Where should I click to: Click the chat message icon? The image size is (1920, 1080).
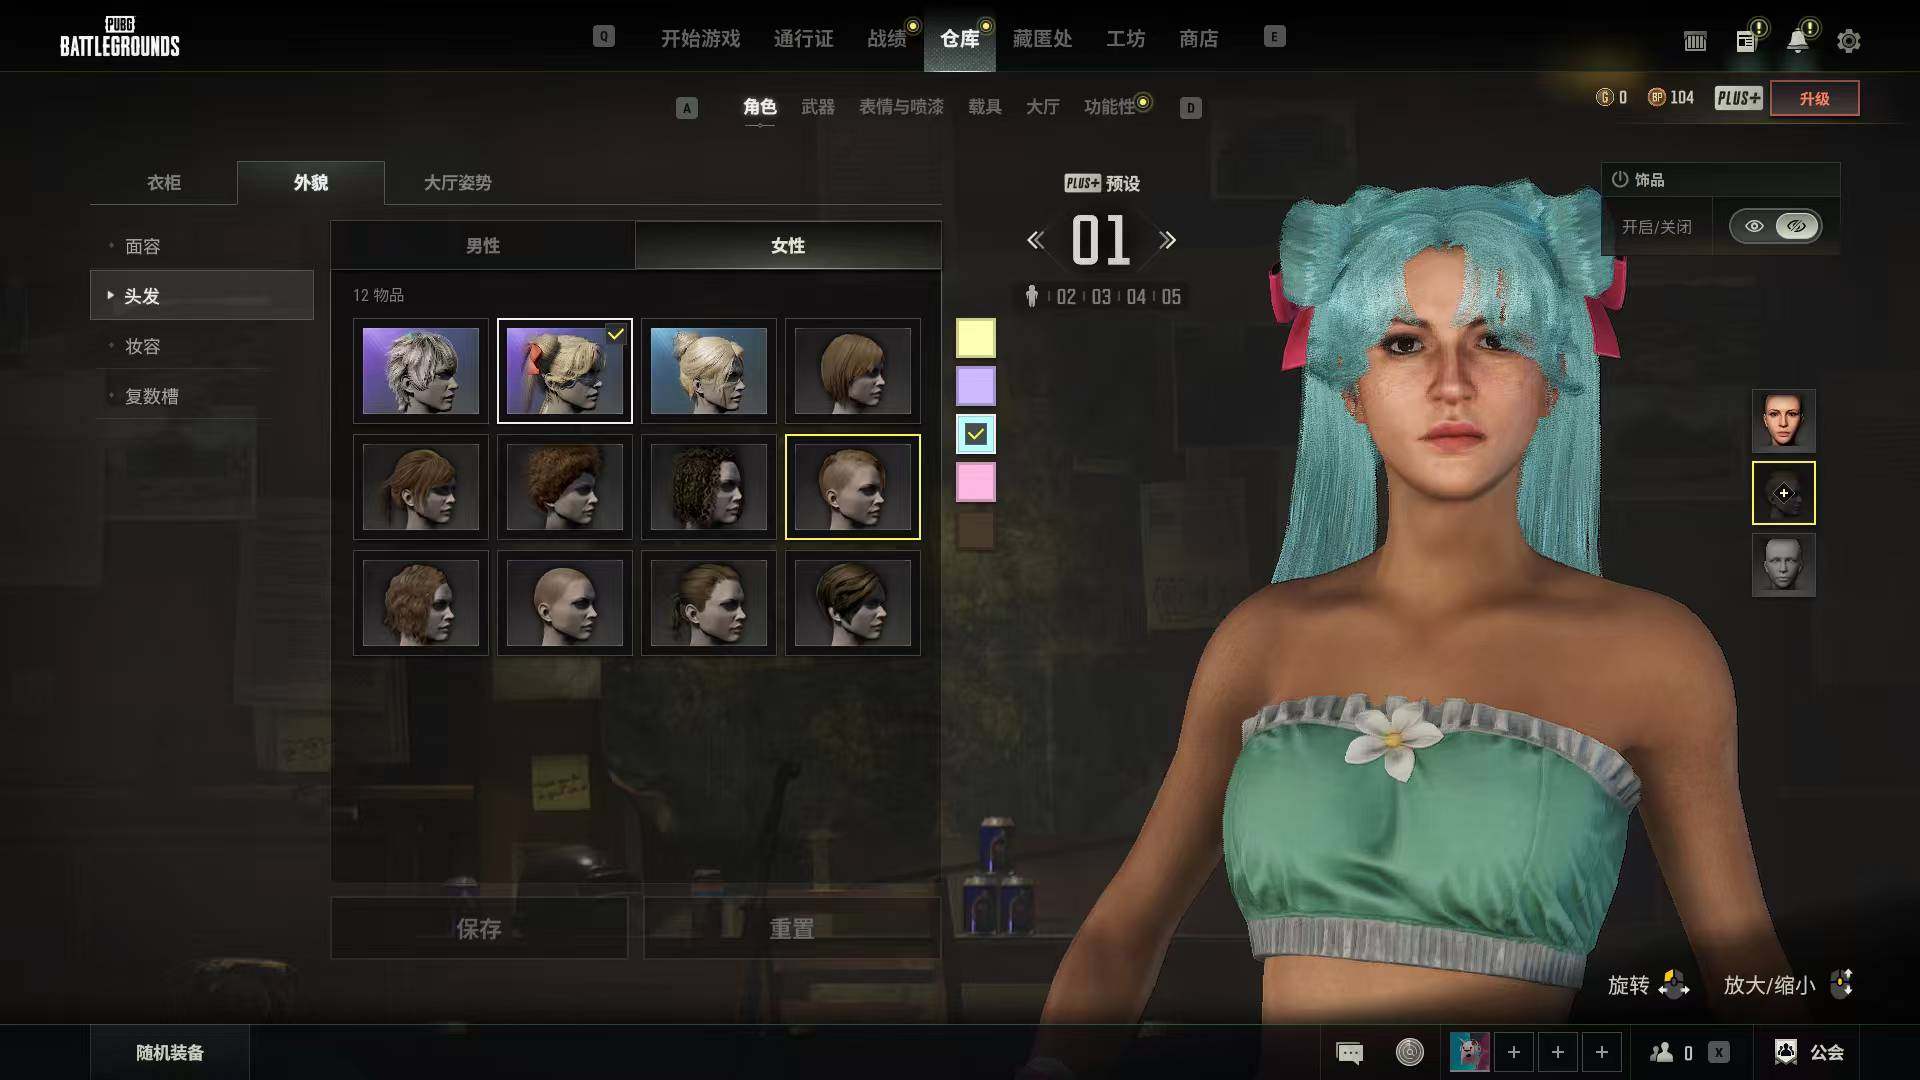[1349, 1052]
